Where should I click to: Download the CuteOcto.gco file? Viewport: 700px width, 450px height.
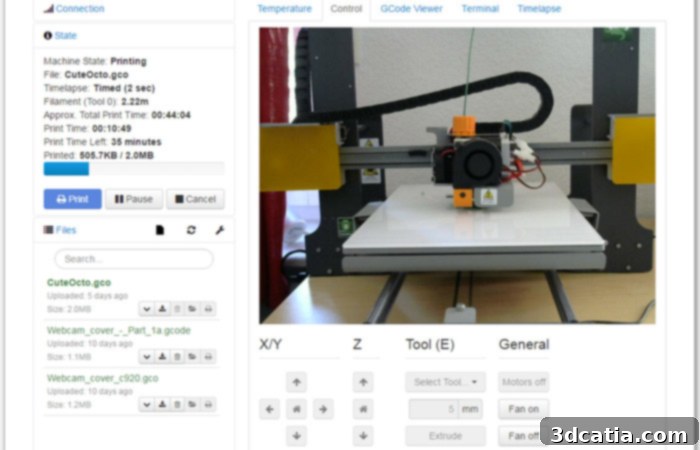pos(162,308)
